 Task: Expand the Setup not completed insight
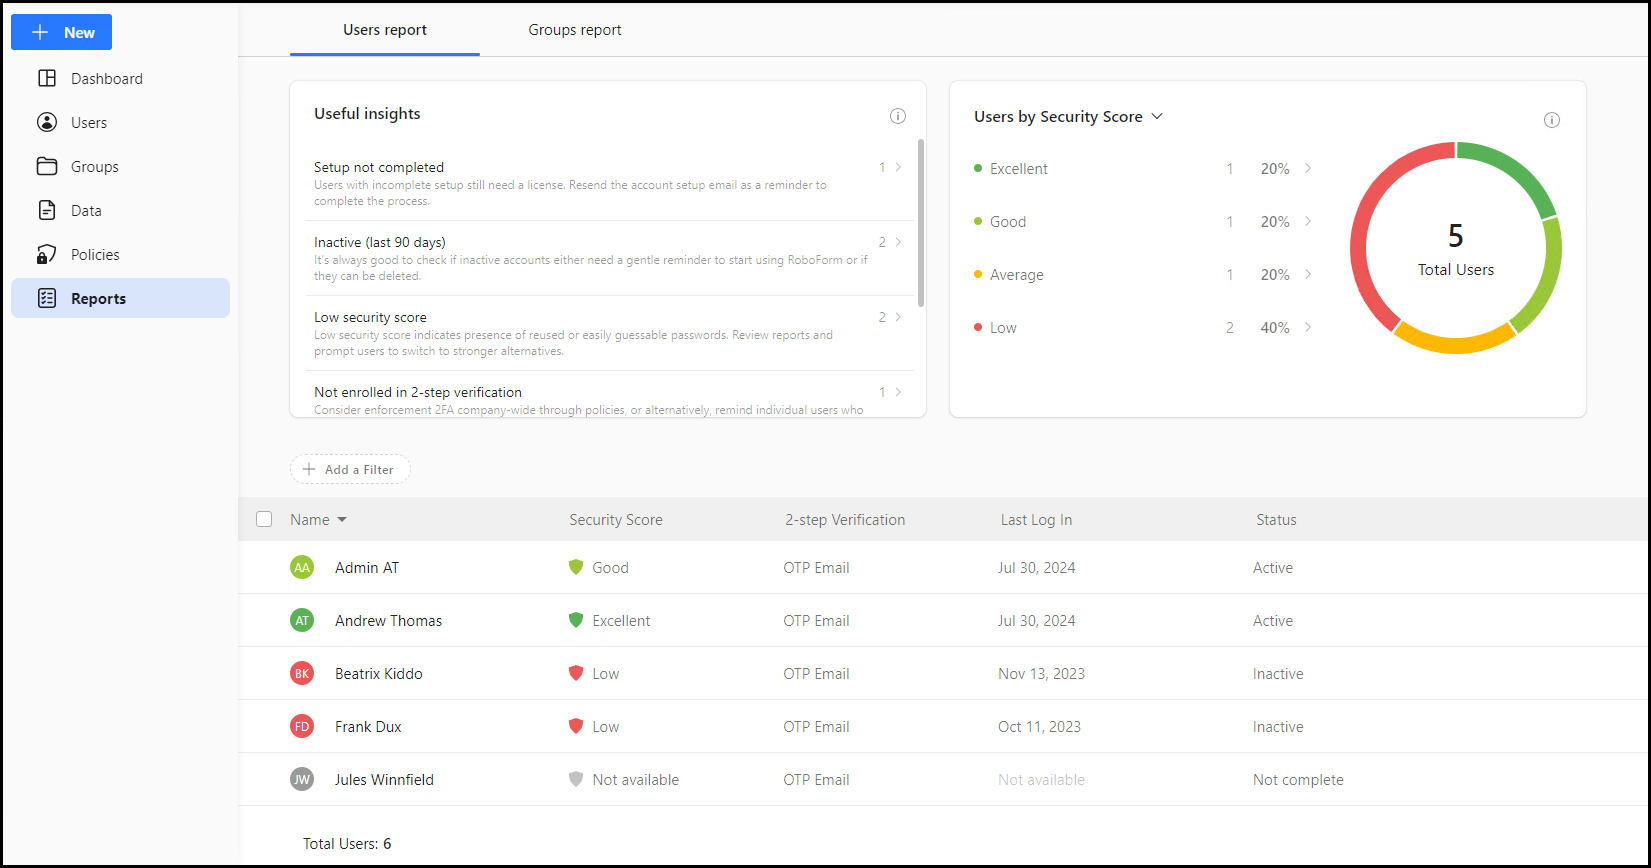point(898,168)
